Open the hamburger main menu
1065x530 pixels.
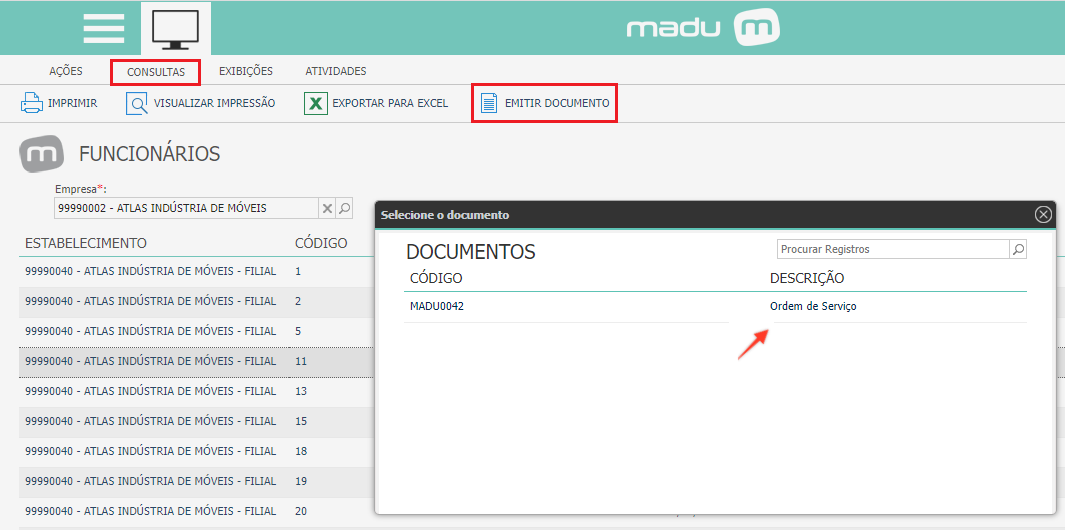click(x=104, y=28)
